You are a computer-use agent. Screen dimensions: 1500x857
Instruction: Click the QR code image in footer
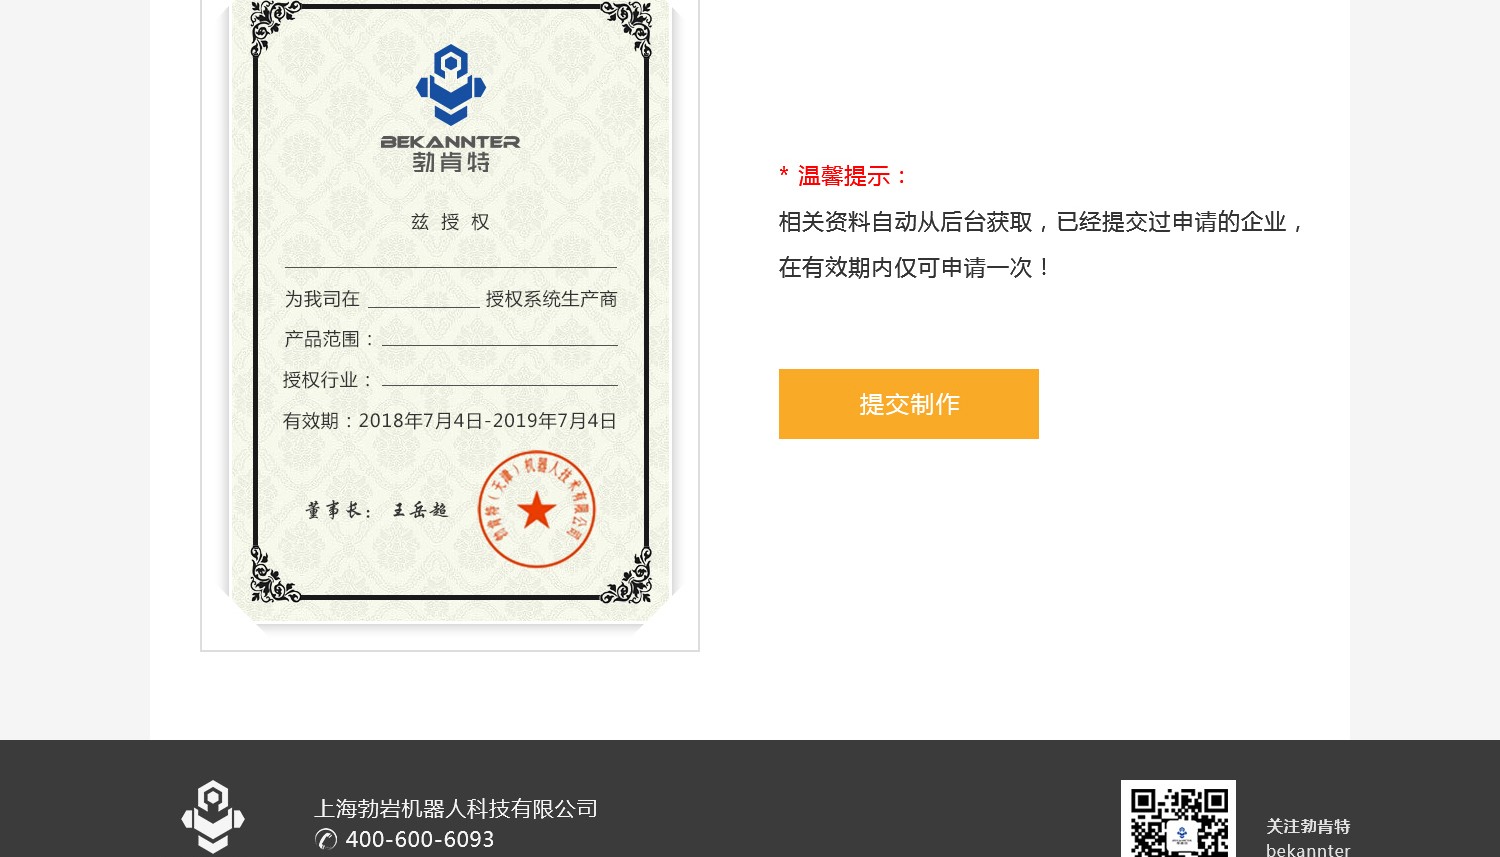coord(1178,818)
